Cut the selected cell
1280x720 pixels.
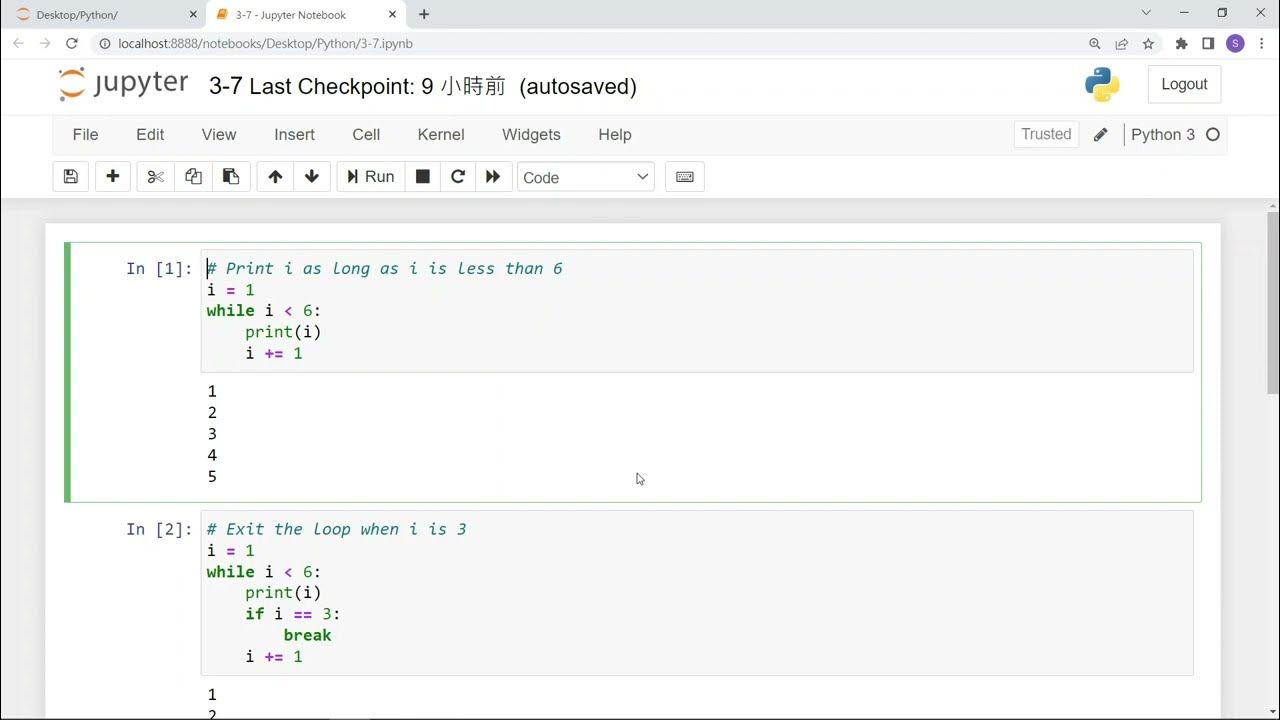point(155,177)
